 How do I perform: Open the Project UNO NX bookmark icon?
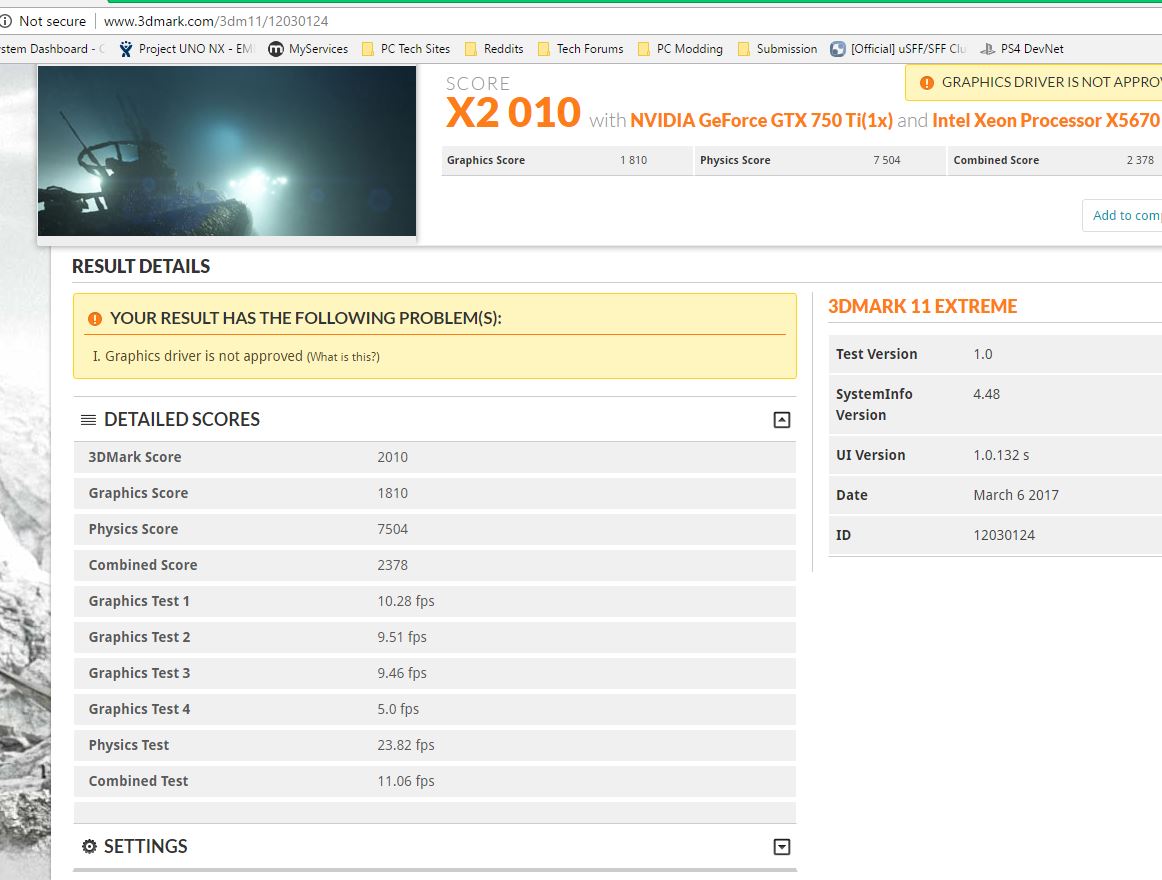click(126, 49)
